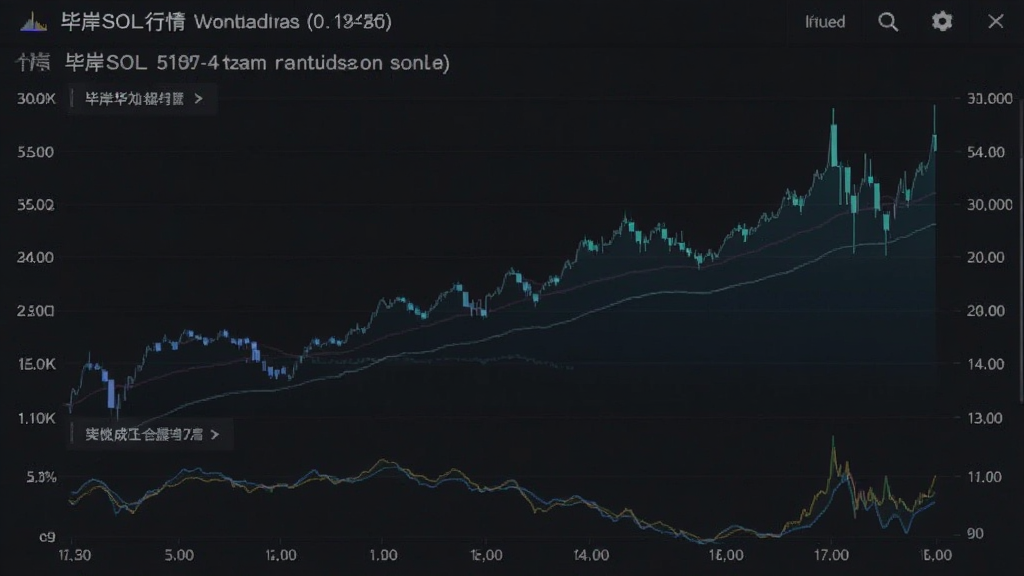Click the small icon preceding the 毕岸SOL 5167-4 subtitle

[x=33, y=63]
